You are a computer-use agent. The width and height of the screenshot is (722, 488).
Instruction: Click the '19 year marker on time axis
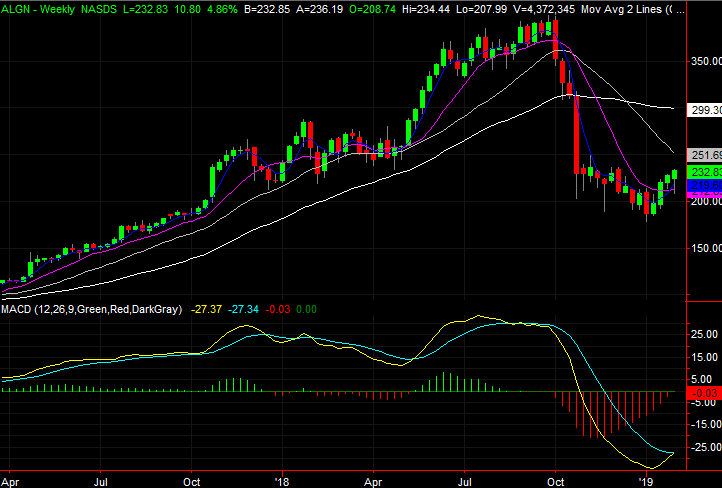(646, 482)
